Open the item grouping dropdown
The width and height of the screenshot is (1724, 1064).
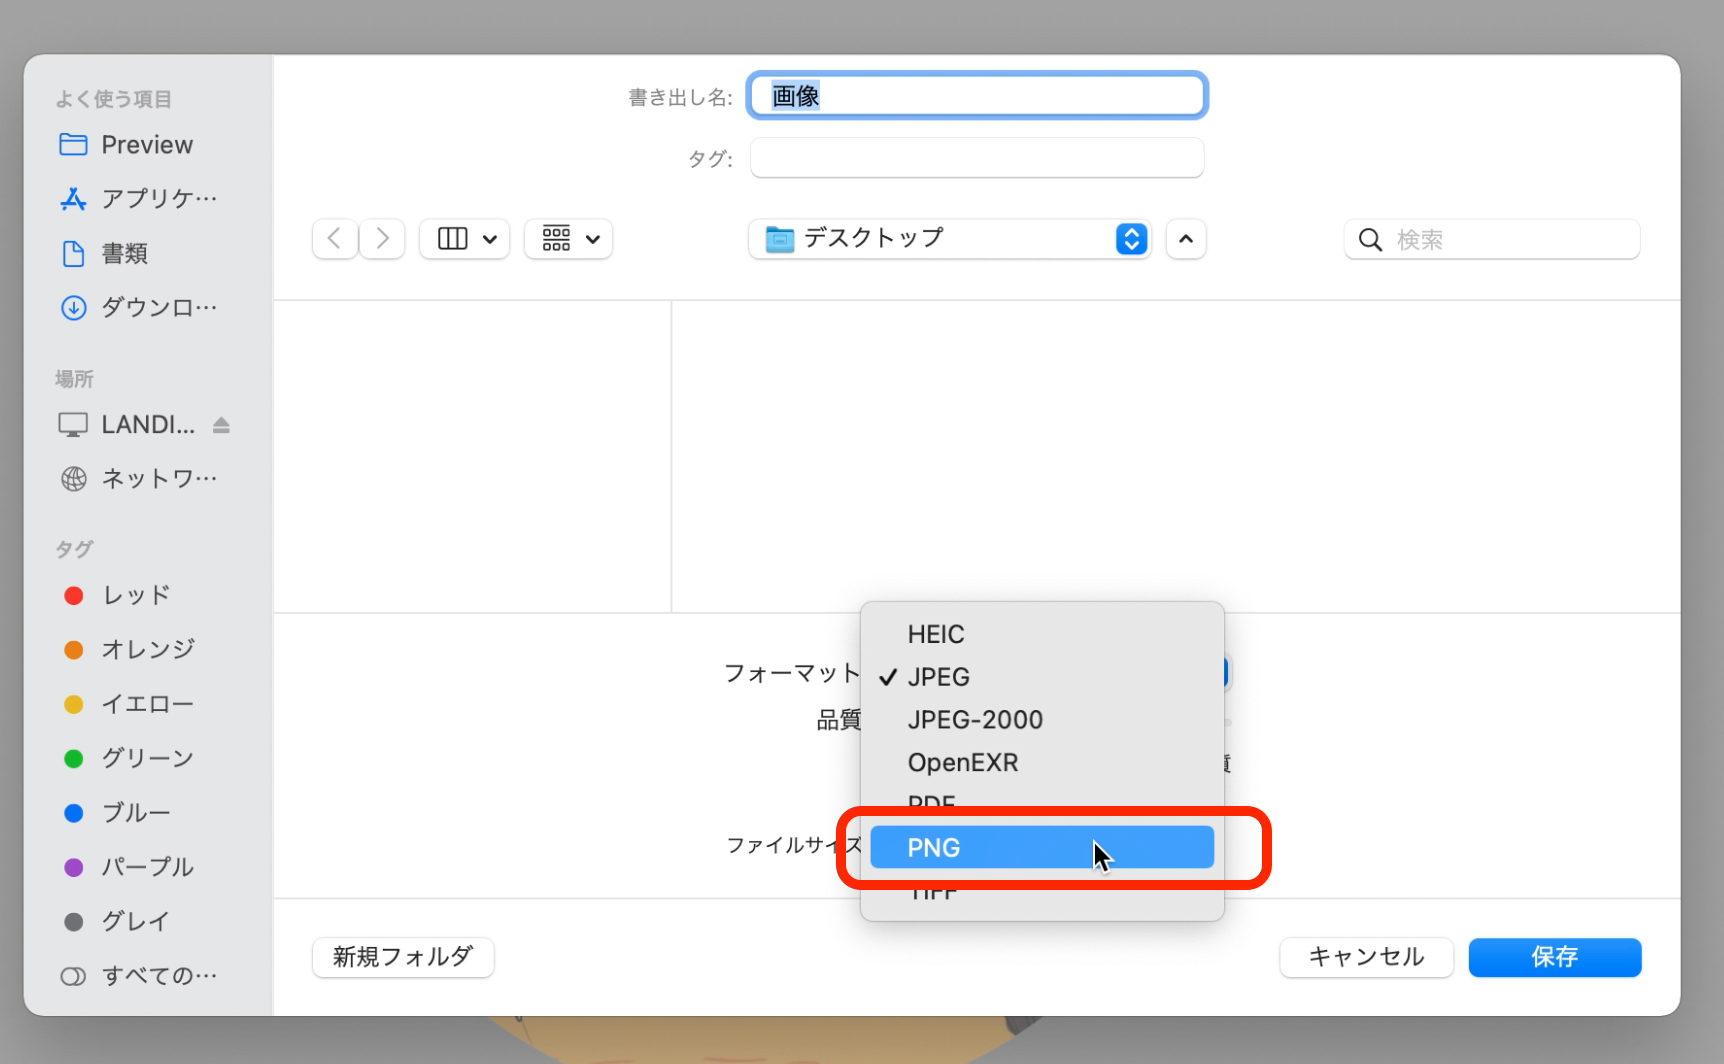coord(569,239)
